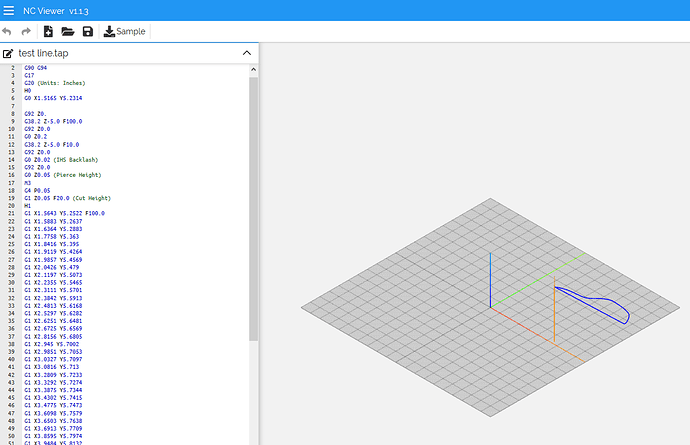
Task: Select line G0 Z0.02 (IHS Backlash)
Action: (61, 160)
